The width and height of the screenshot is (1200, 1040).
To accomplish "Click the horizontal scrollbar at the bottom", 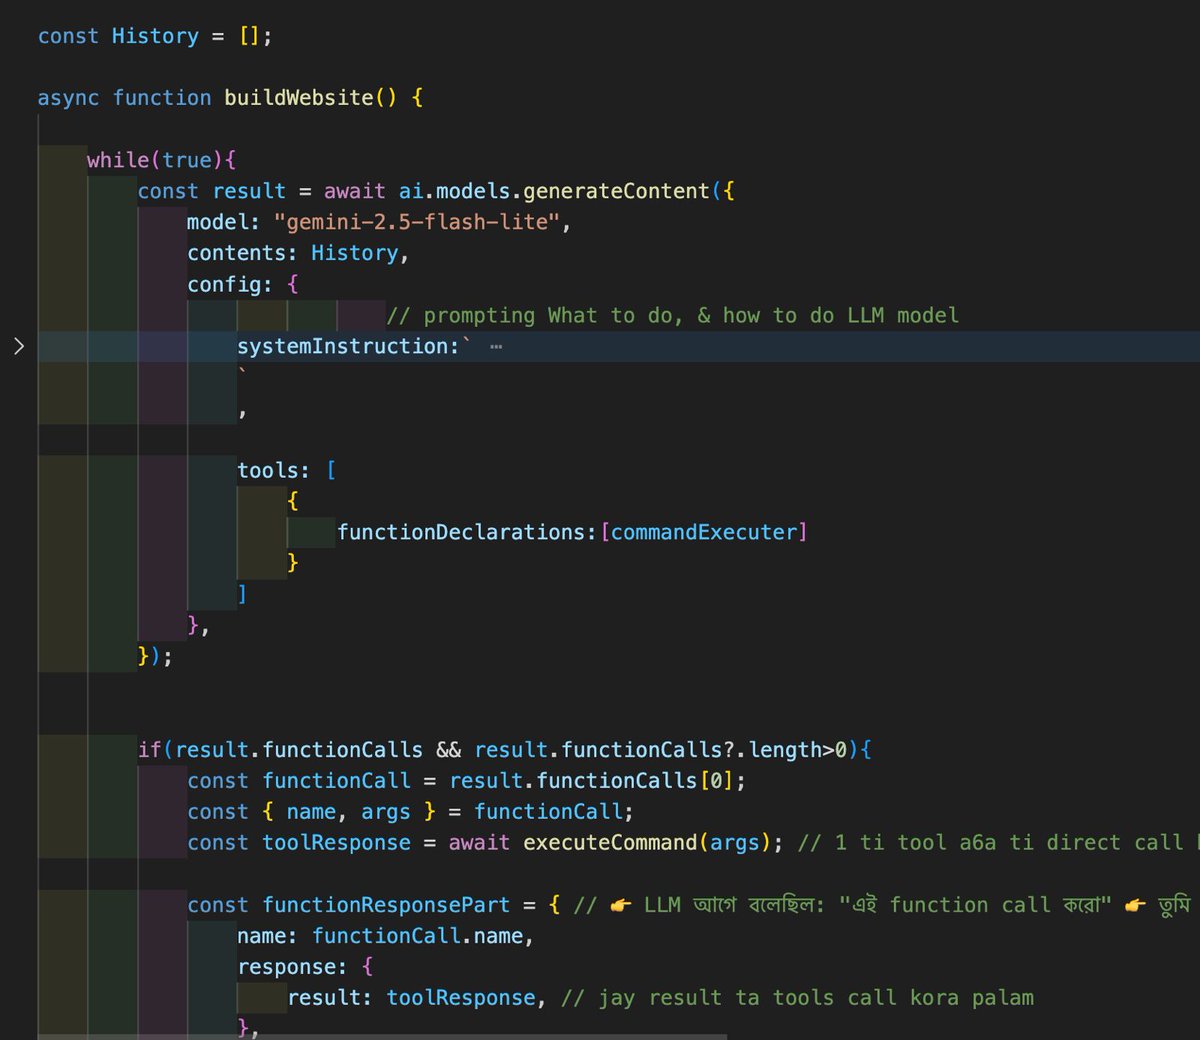I will pyautogui.click(x=382, y=1036).
